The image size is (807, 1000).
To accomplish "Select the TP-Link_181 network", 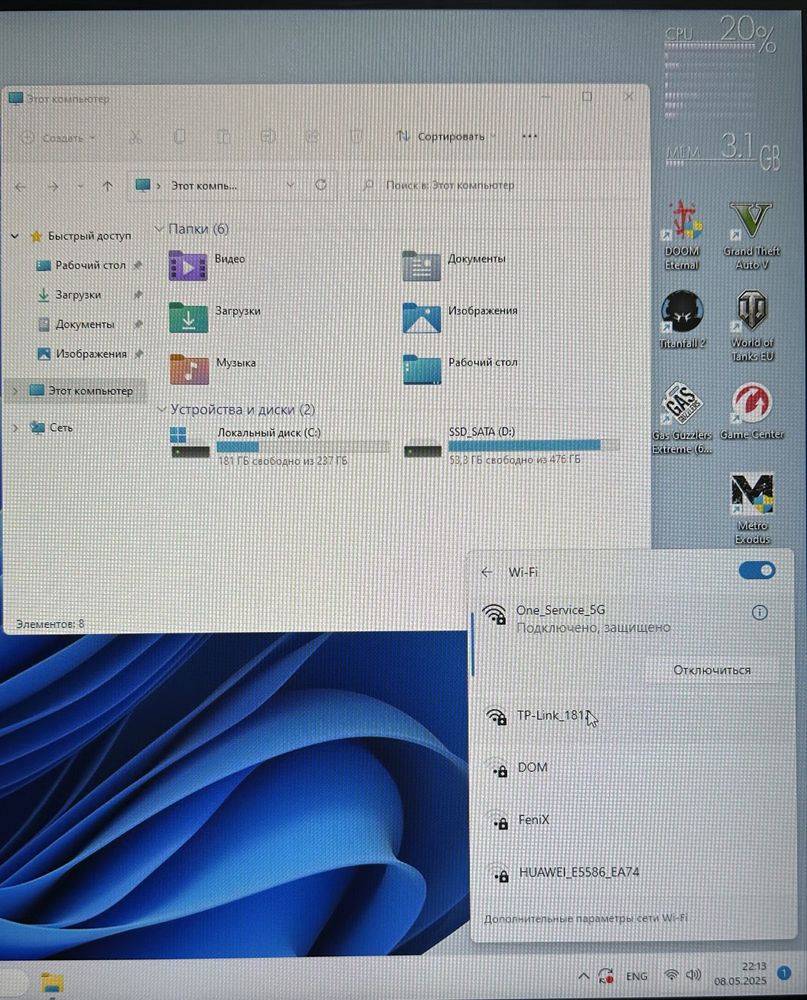I will pos(632,716).
